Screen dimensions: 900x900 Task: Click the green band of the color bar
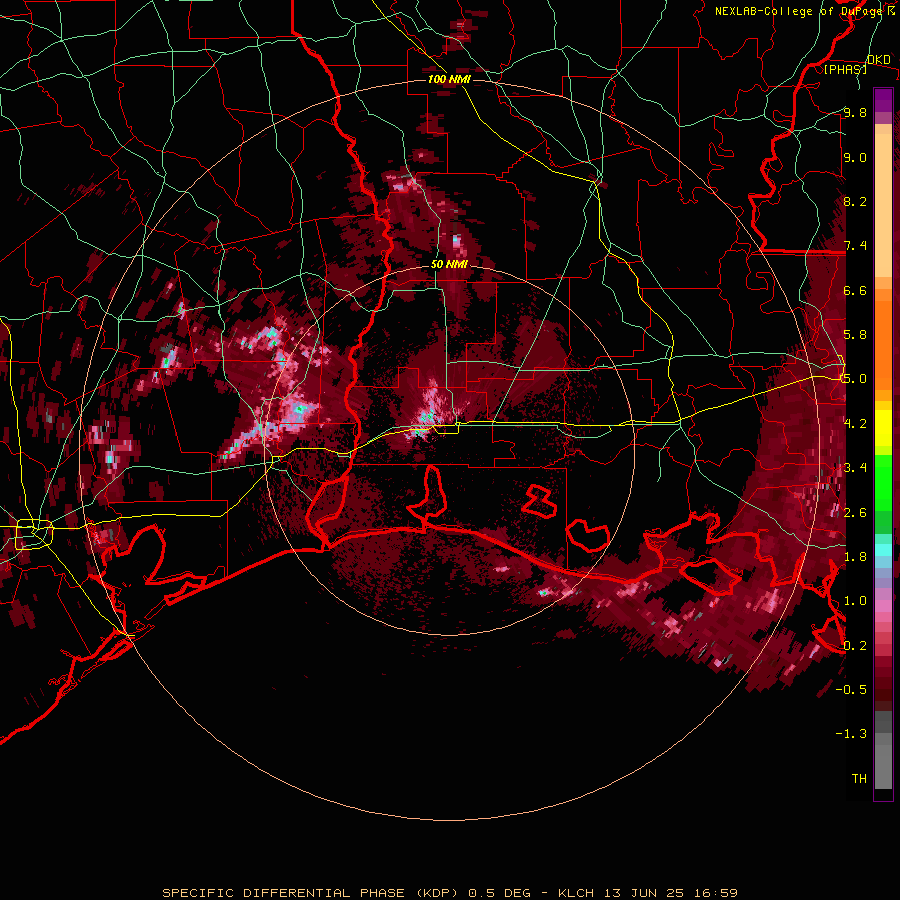point(883,494)
